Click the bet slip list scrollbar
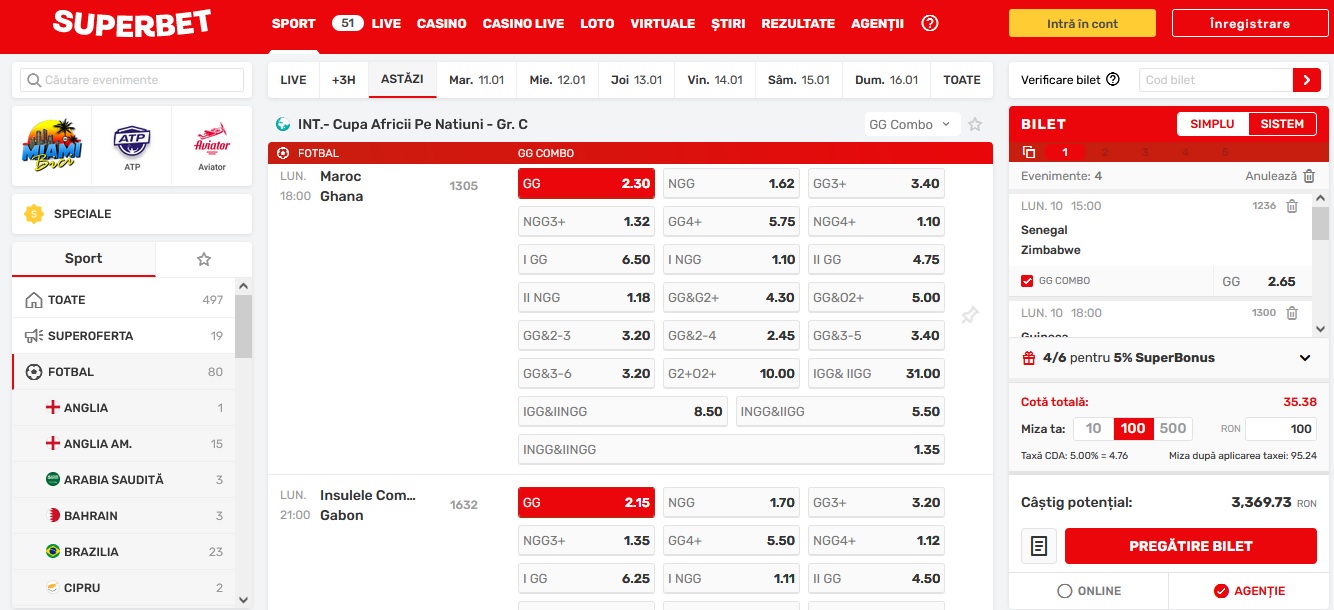 coord(1320,224)
